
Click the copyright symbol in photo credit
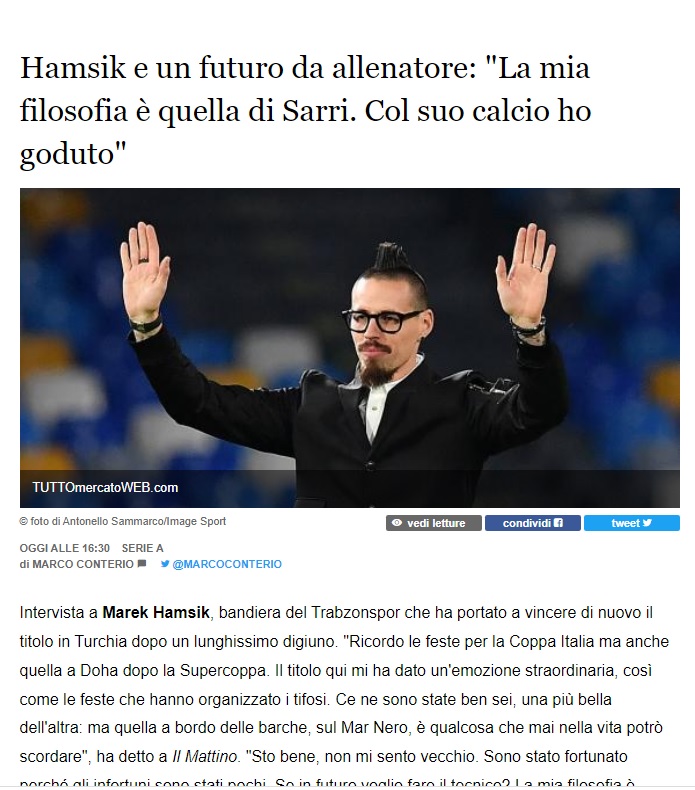pyautogui.click(x=23, y=521)
